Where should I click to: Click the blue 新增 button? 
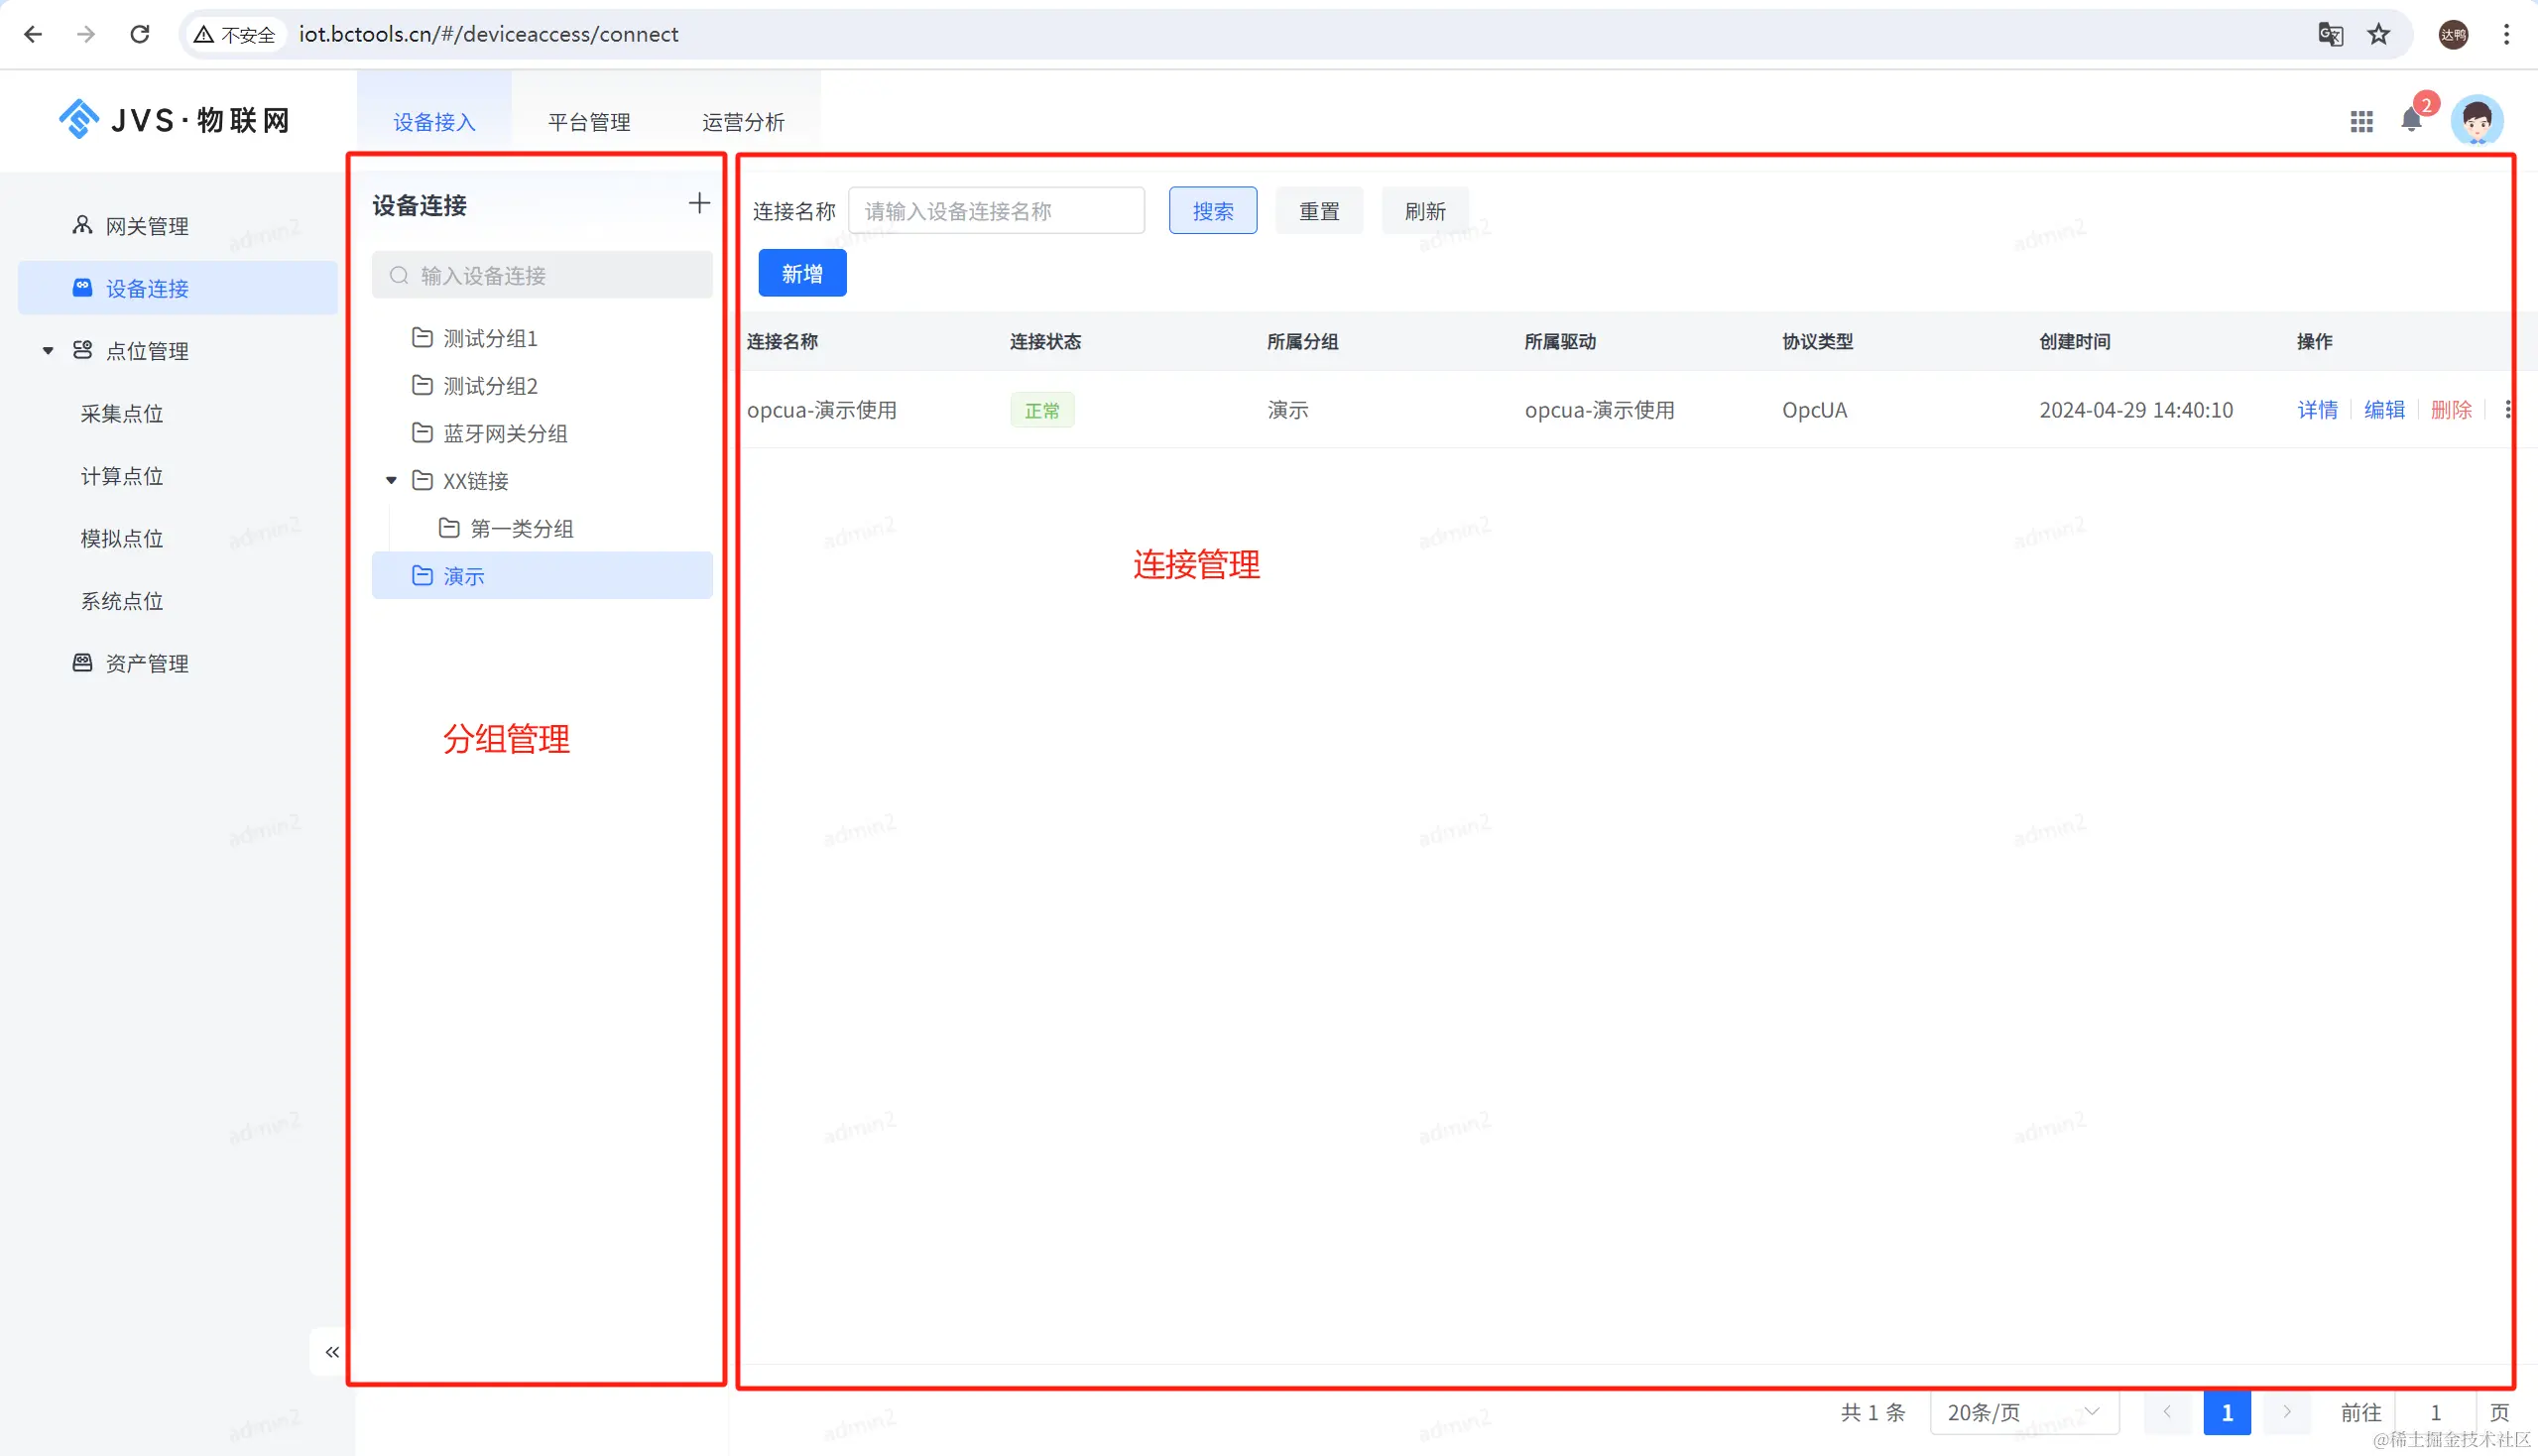tap(802, 273)
